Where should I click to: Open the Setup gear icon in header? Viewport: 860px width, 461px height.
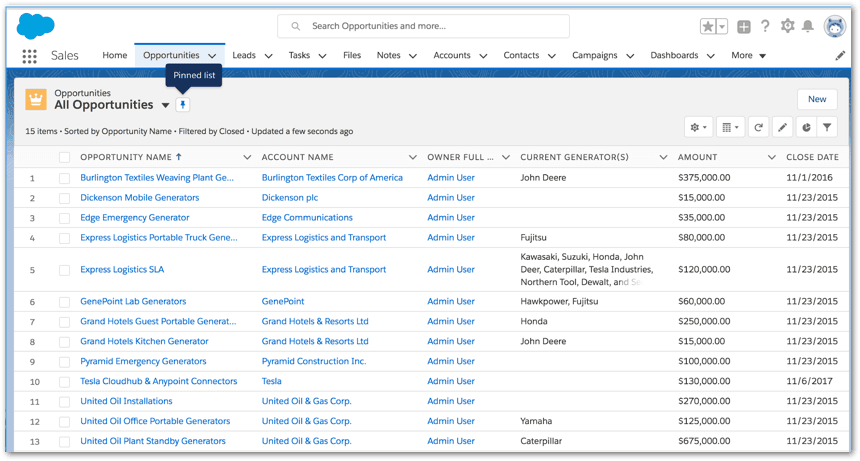pyautogui.click(x=788, y=27)
